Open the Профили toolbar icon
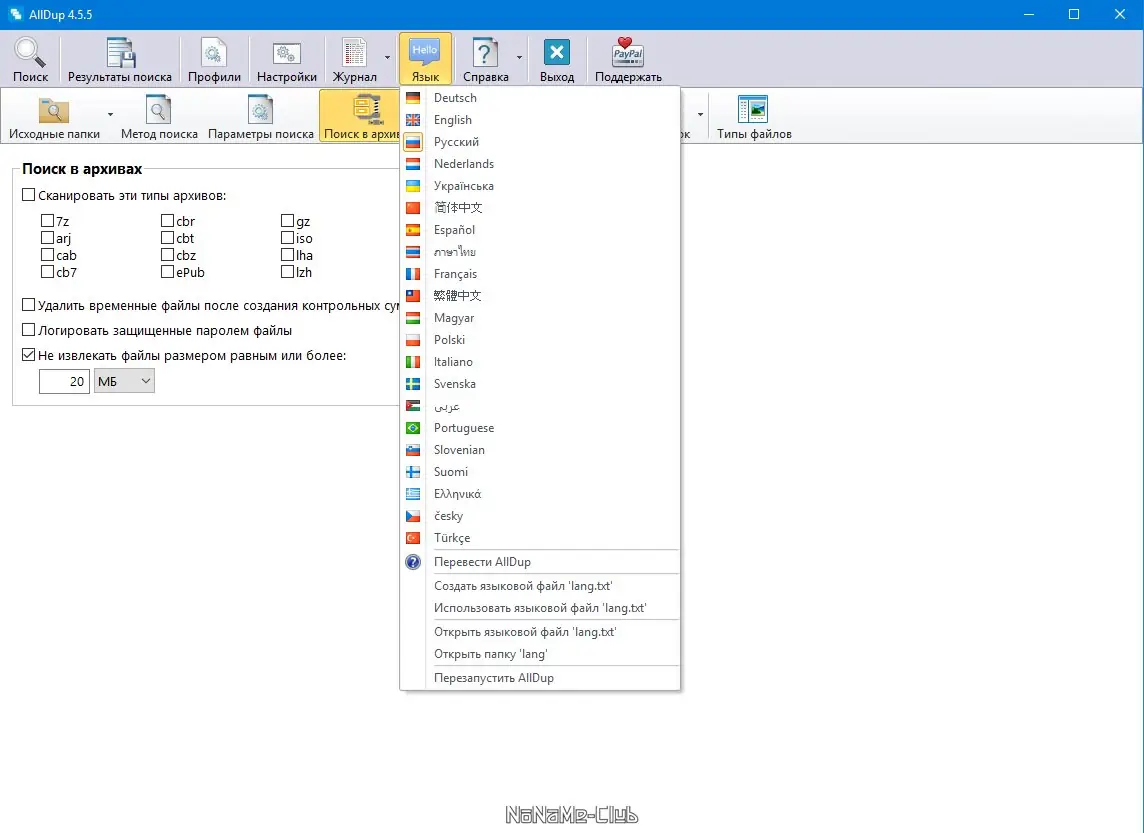This screenshot has height=833, width=1144. (x=214, y=53)
